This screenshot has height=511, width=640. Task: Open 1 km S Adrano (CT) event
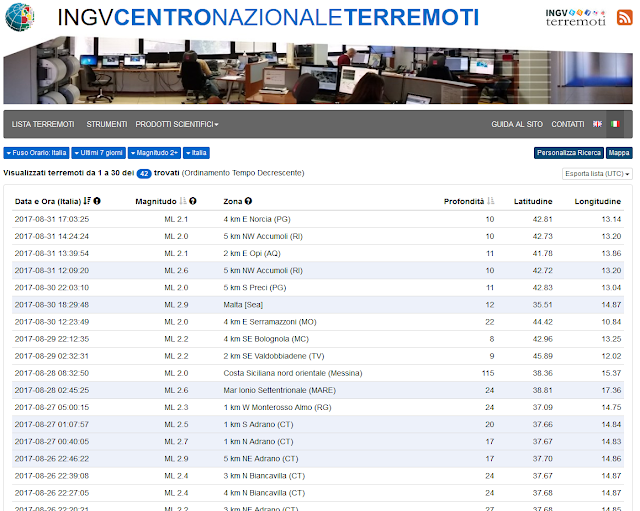tap(258, 425)
